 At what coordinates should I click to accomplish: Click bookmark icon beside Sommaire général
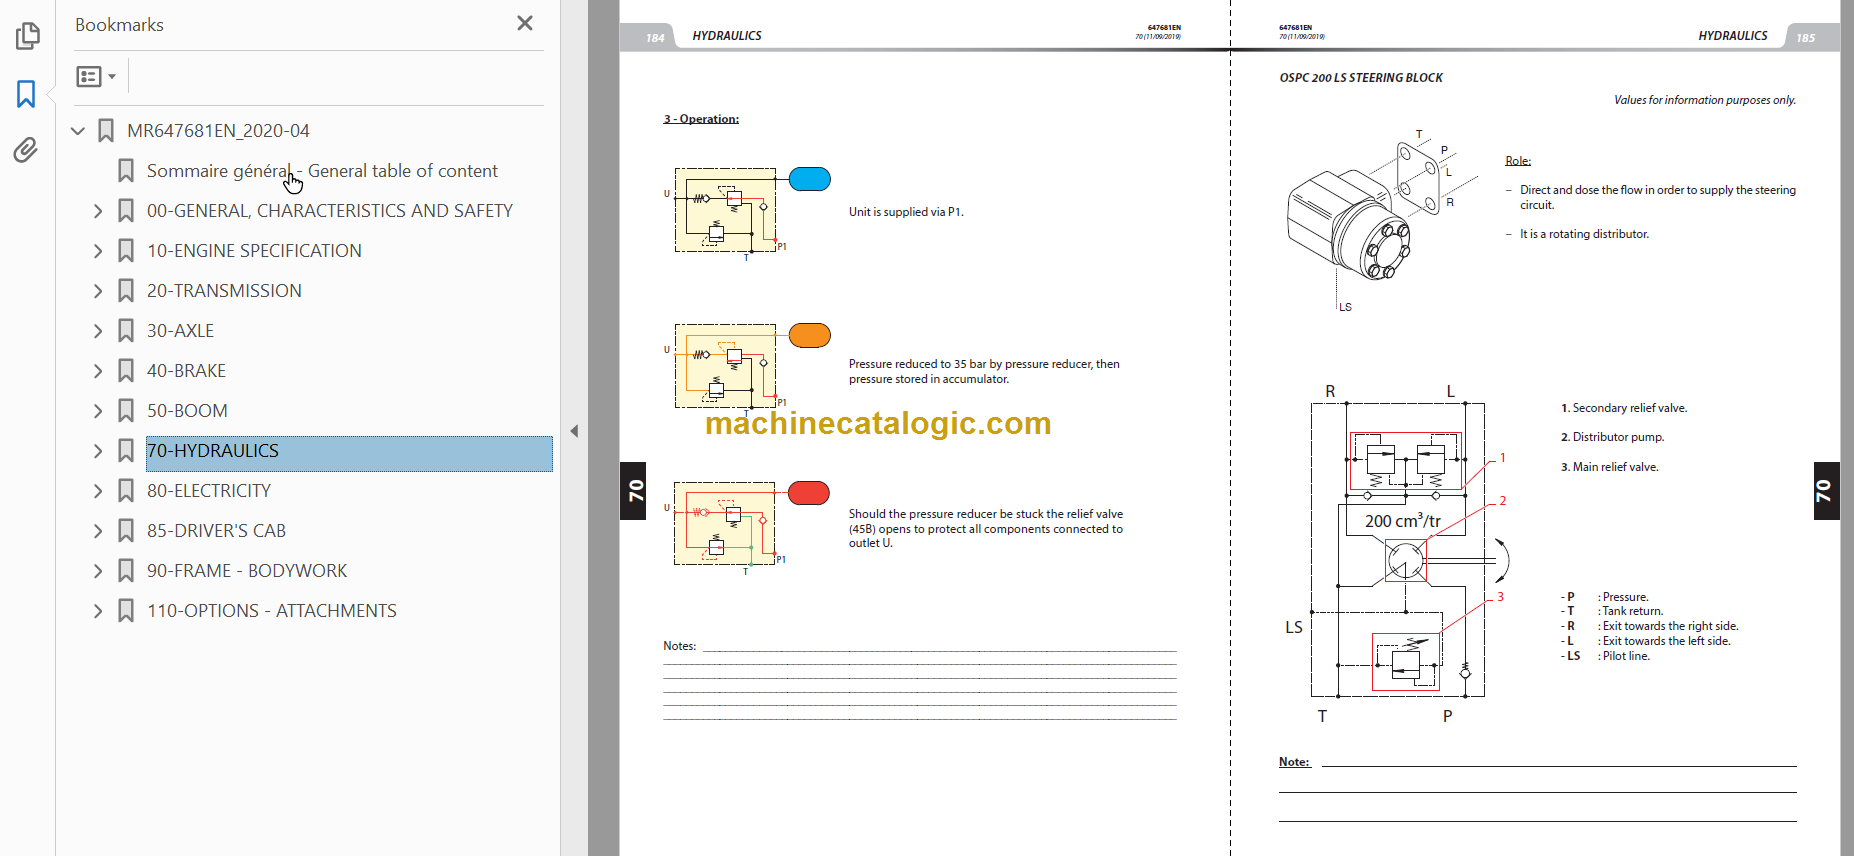click(x=126, y=171)
